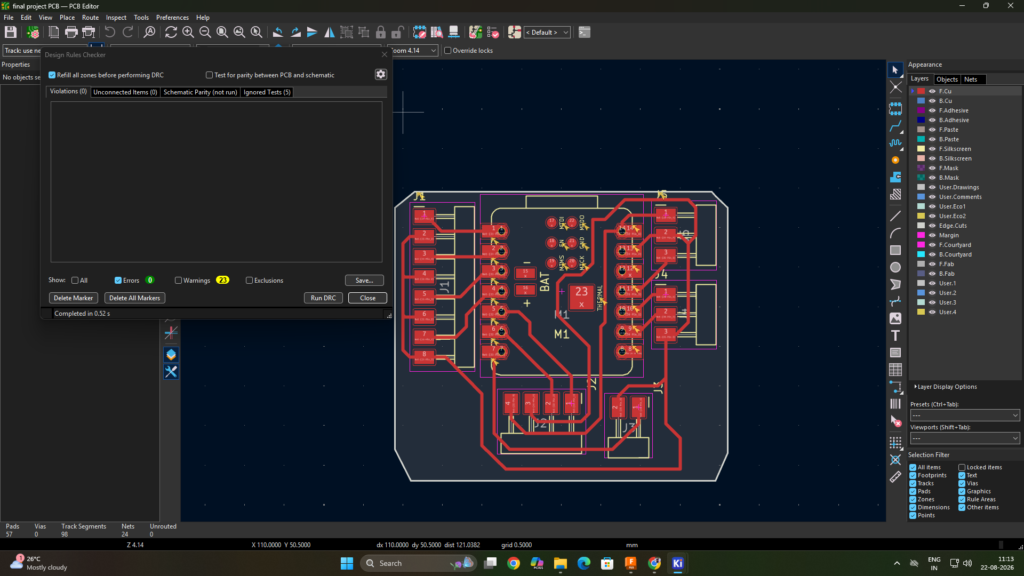Click Close in Design Rules Checker
This screenshot has height=576, width=1024.
(x=368, y=298)
